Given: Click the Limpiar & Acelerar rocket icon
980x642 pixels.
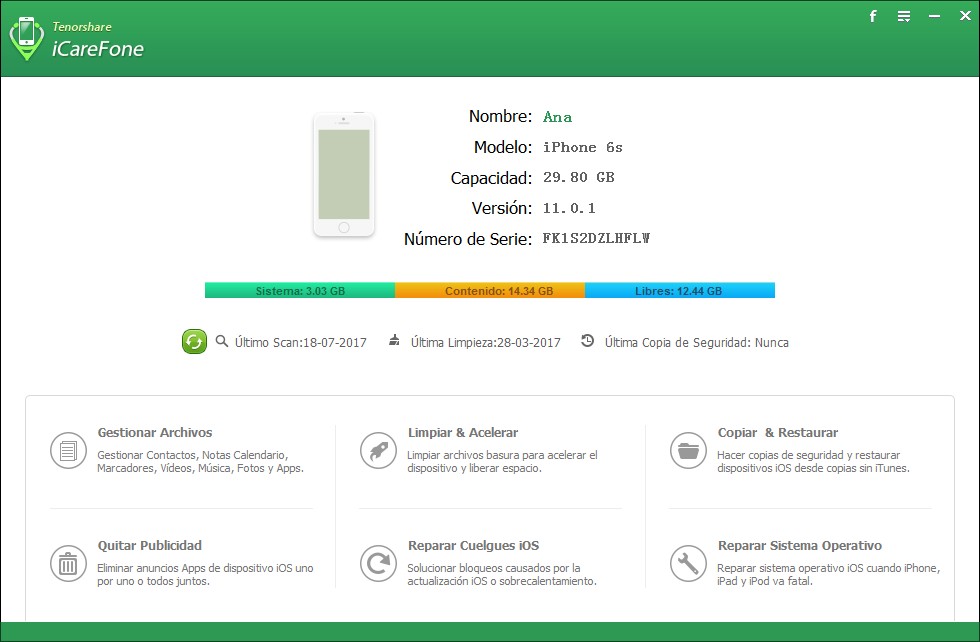Looking at the screenshot, I should (x=378, y=450).
